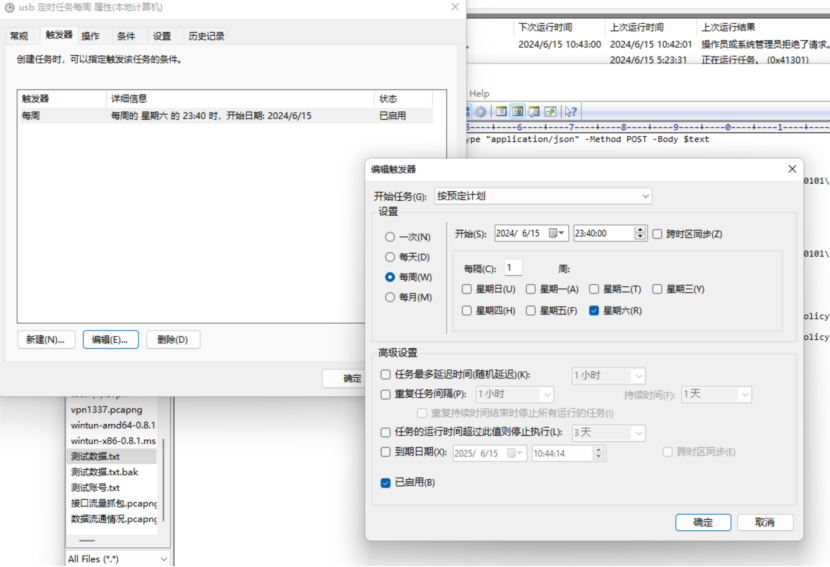
Task: Close the 编辑触发器 dialog with the X
Action: tap(792, 169)
